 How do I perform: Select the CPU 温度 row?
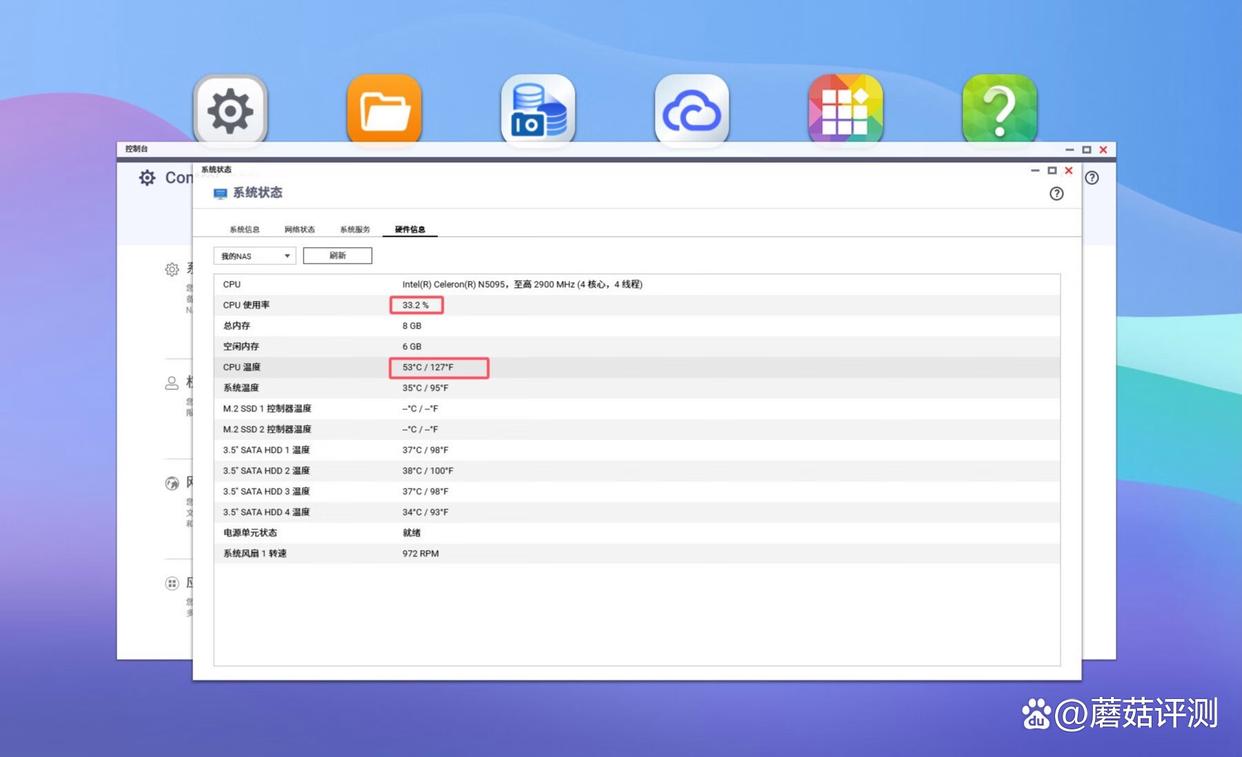coord(636,368)
